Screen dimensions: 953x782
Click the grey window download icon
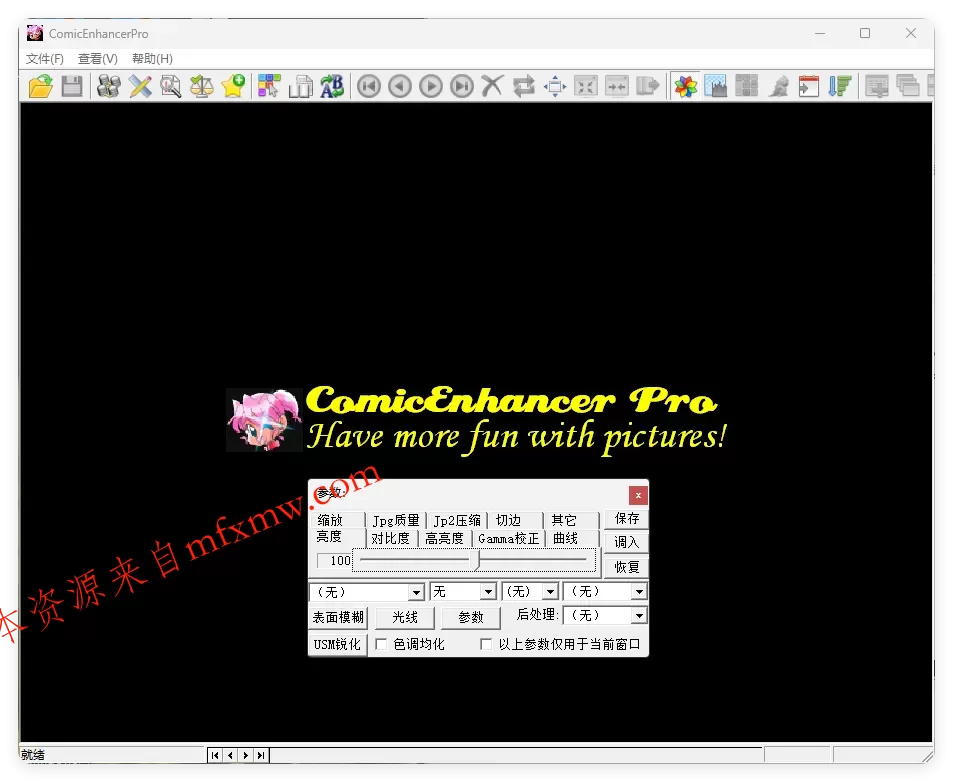pyautogui.click(x=877, y=86)
